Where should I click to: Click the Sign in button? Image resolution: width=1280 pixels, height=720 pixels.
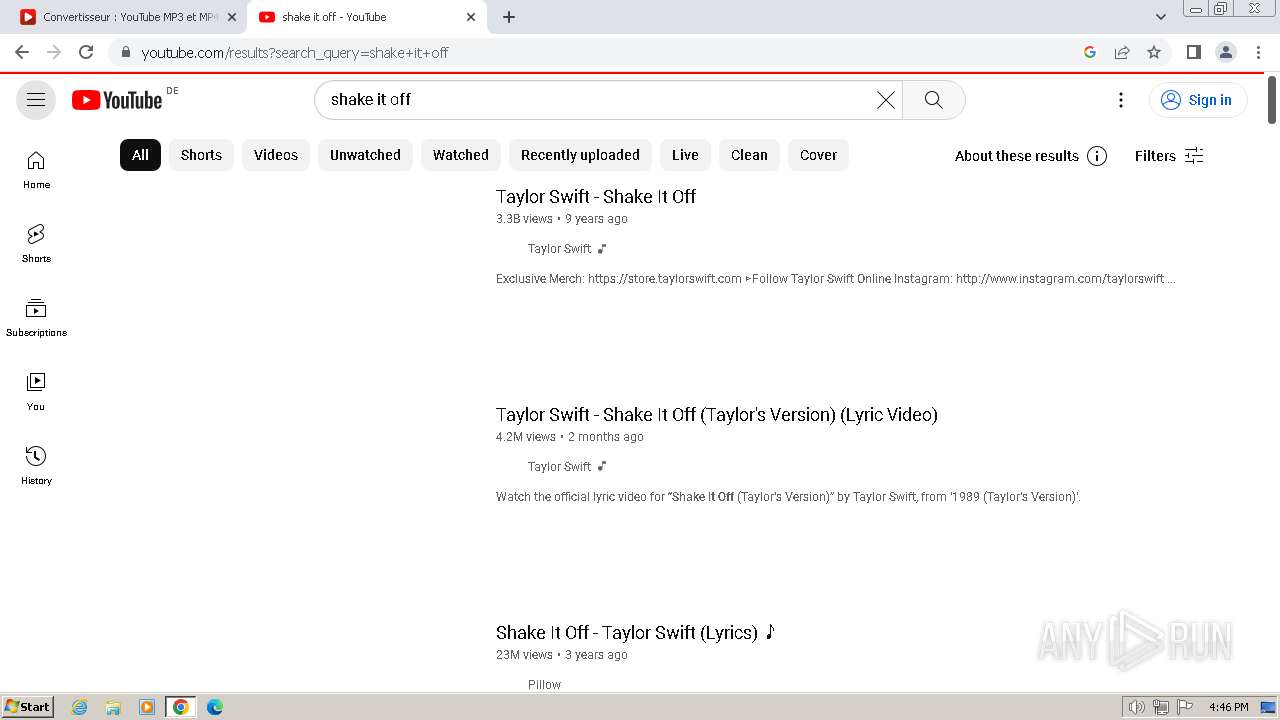point(1198,100)
